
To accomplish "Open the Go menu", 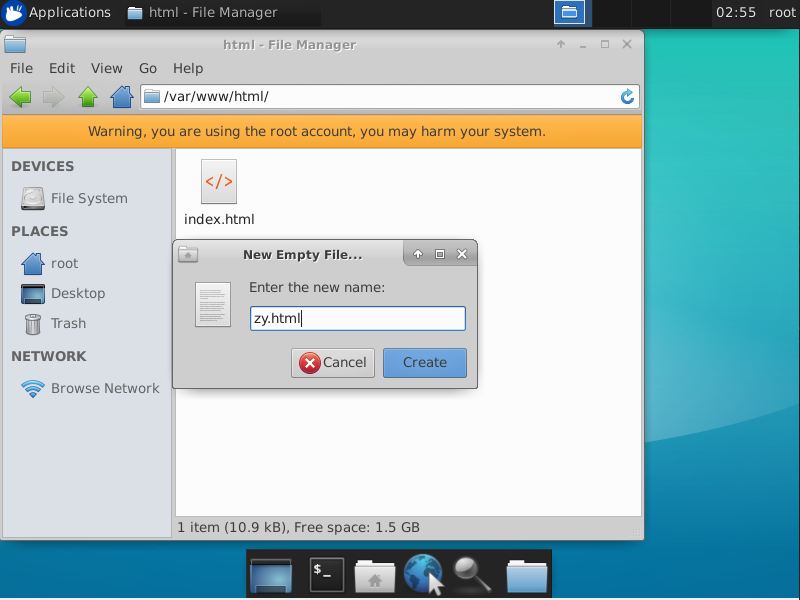I will tap(148, 68).
